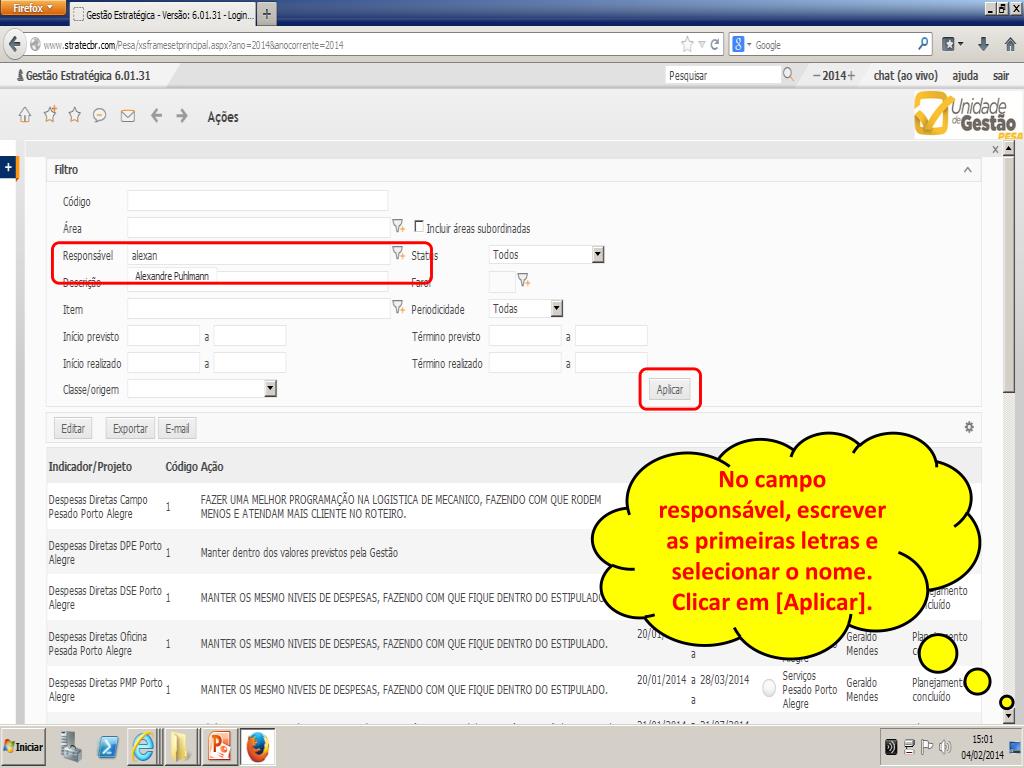
Task: Collapse the Filtro panel chevron
Action: pos(968,170)
